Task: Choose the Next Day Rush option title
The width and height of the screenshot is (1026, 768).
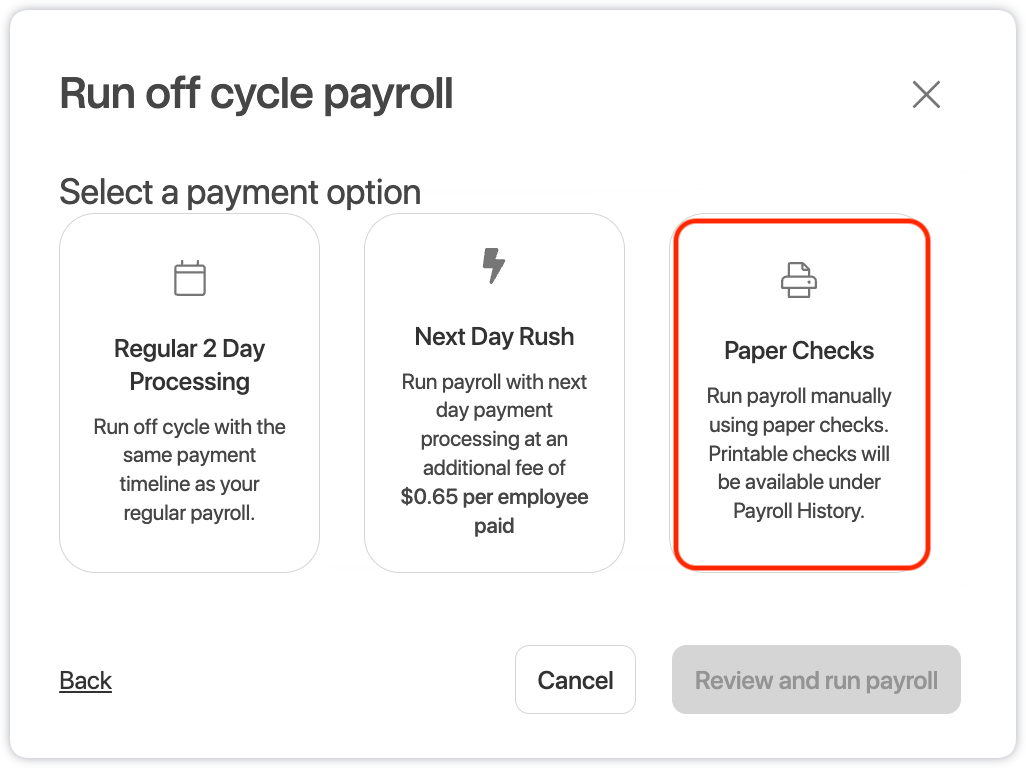Action: [494, 337]
